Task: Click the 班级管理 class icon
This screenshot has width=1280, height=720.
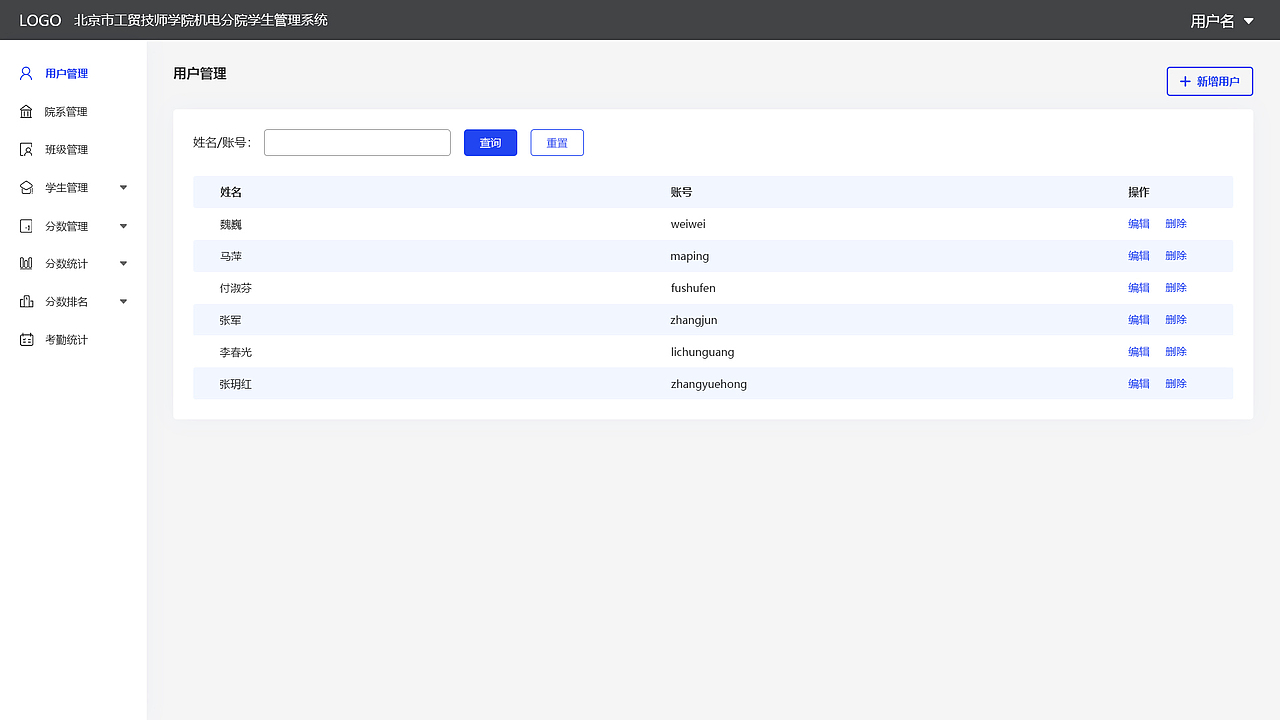Action: [x=26, y=149]
